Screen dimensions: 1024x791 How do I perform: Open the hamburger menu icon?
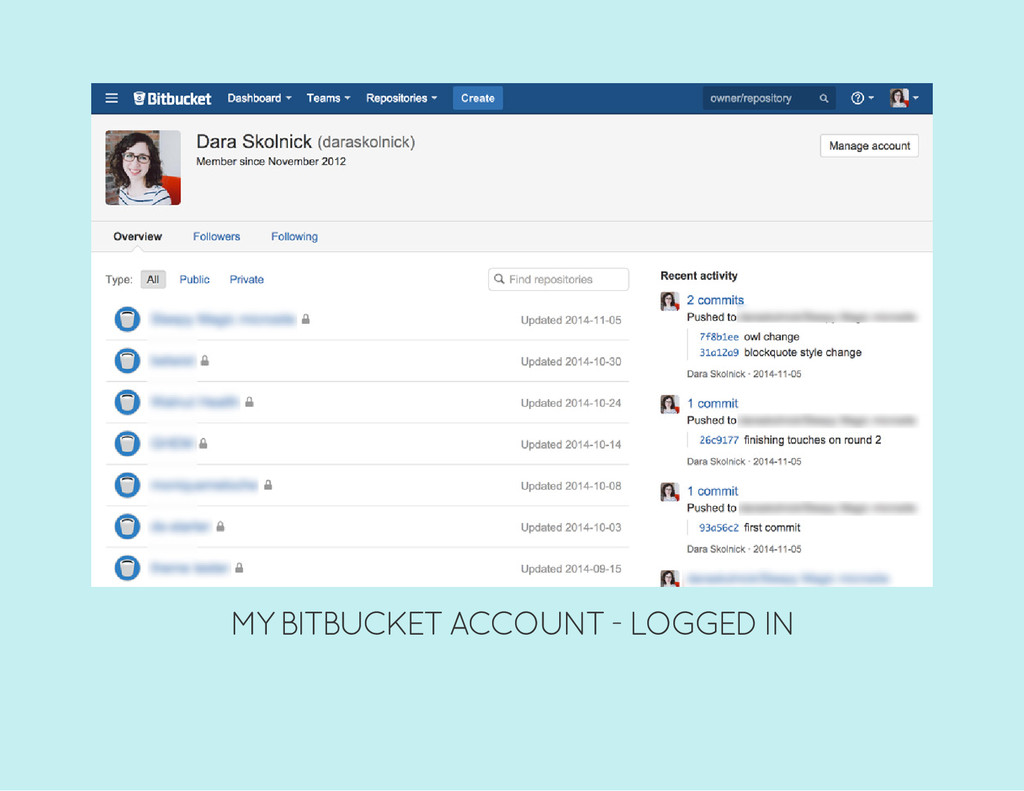coord(112,98)
